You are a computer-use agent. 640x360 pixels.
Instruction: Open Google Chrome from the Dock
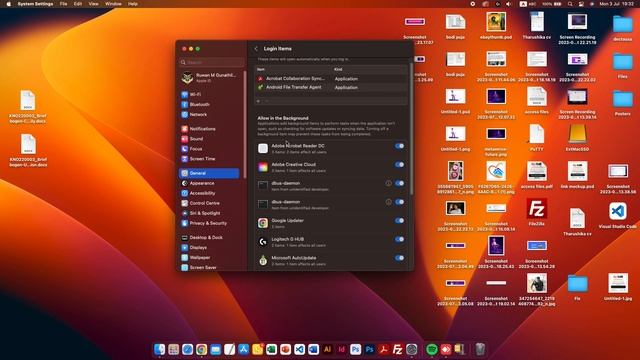coord(201,349)
